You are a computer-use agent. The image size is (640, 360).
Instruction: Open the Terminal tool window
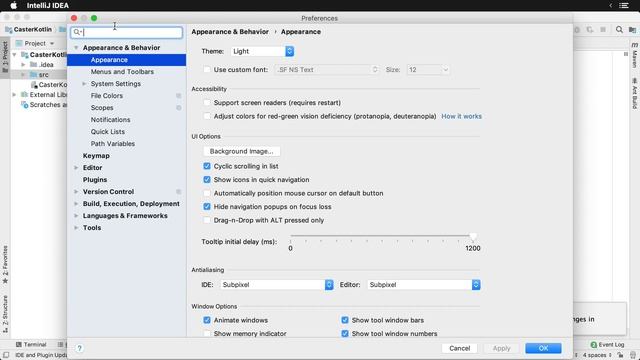pyautogui.click(x=31, y=344)
